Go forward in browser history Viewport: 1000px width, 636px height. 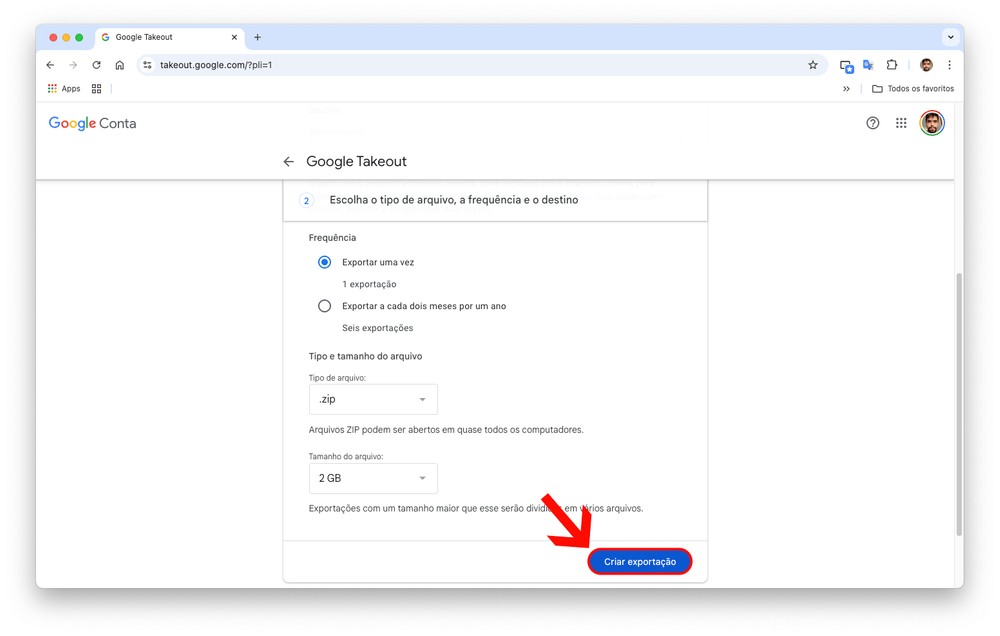[x=73, y=65]
